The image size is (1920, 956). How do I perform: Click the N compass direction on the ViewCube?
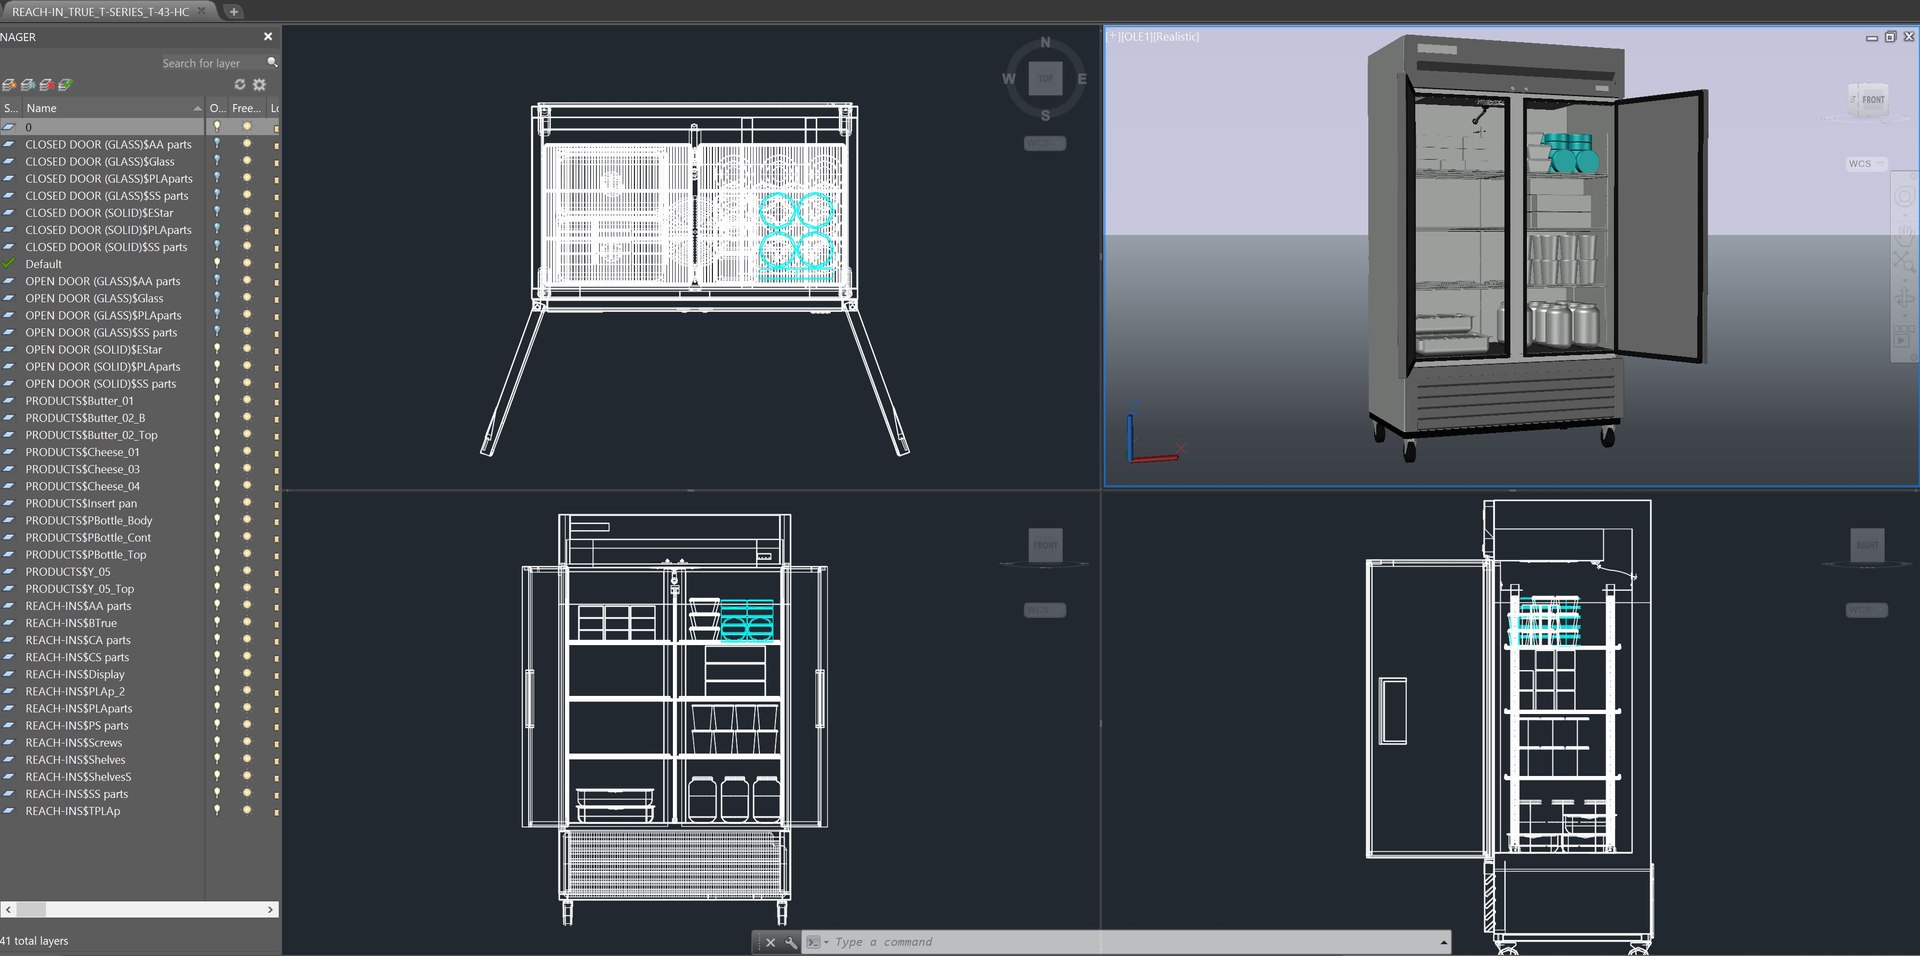1045,43
